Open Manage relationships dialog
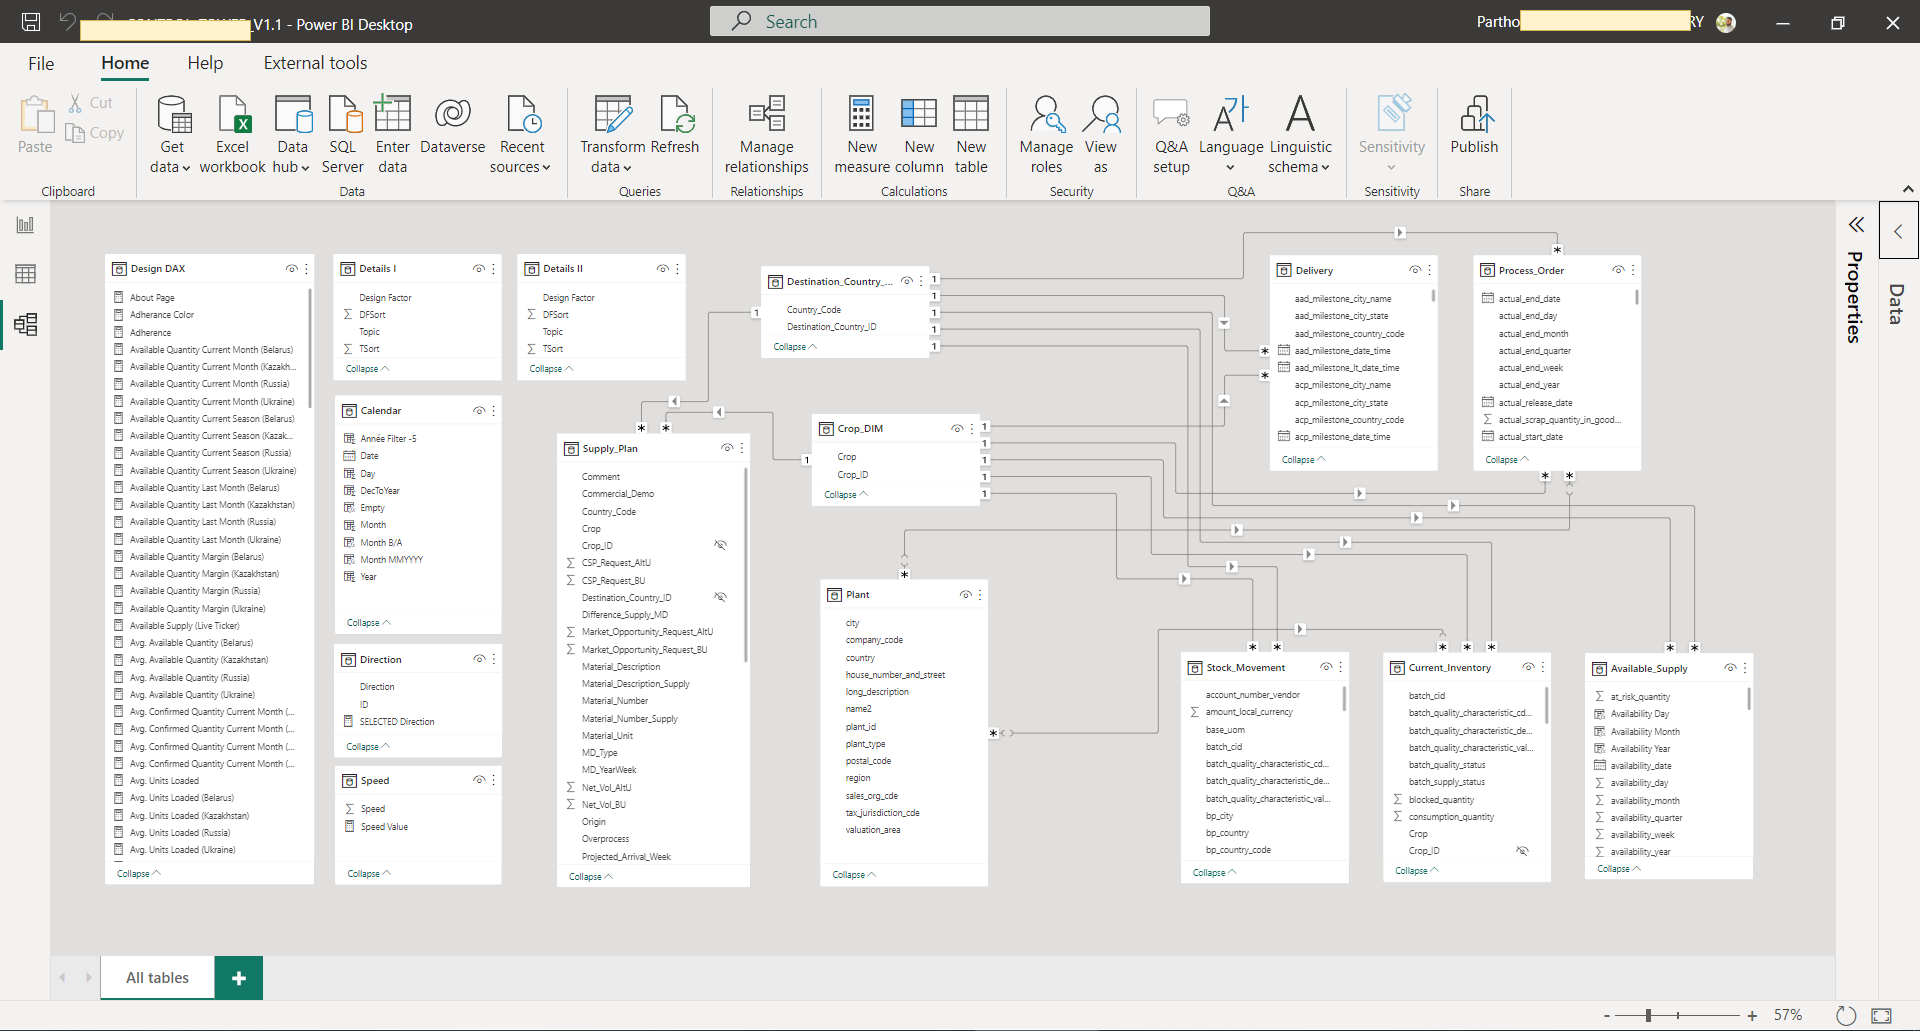The height and width of the screenshot is (1032, 1921). click(x=766, y=135)
